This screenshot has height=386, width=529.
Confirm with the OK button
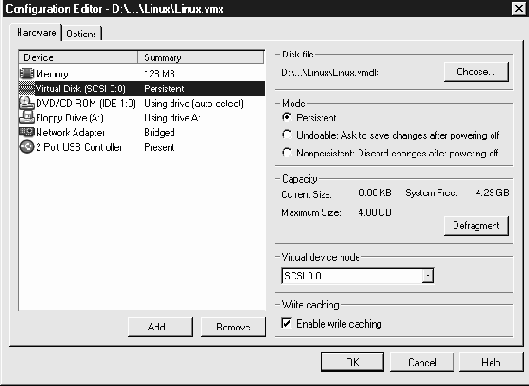[352, 362]
